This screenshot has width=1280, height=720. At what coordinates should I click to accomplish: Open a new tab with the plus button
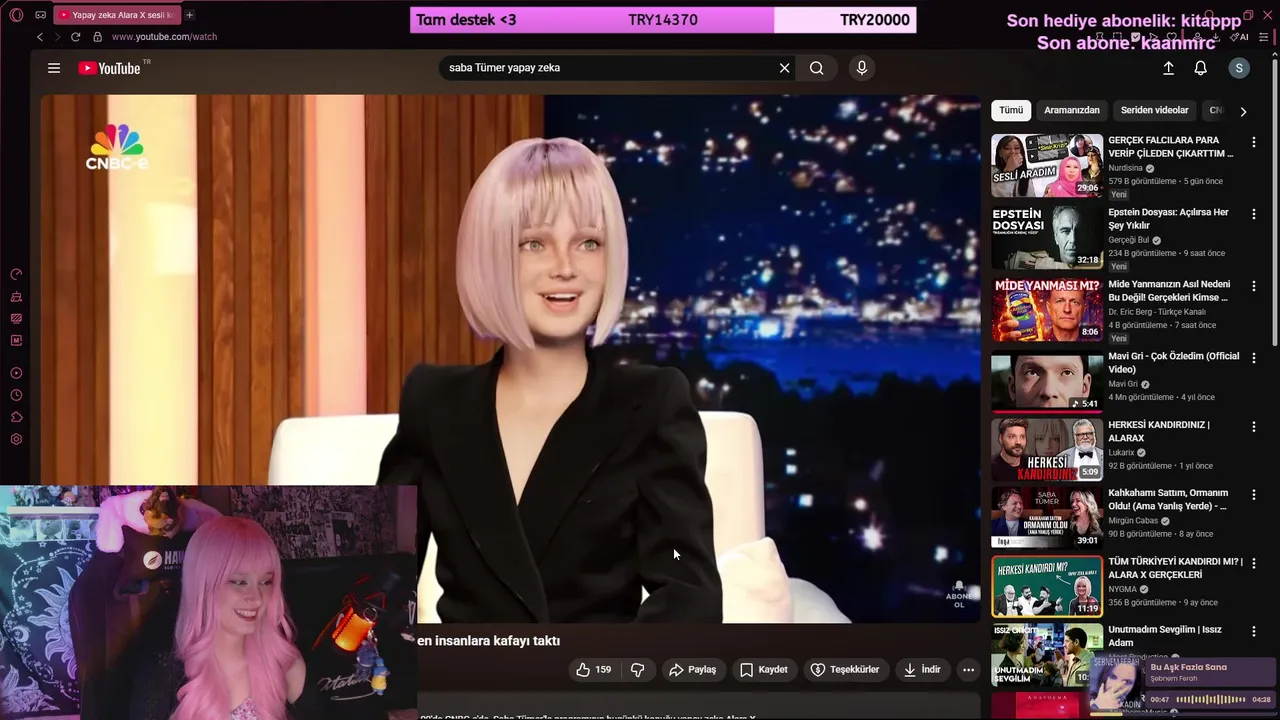[x=189, y=15]
